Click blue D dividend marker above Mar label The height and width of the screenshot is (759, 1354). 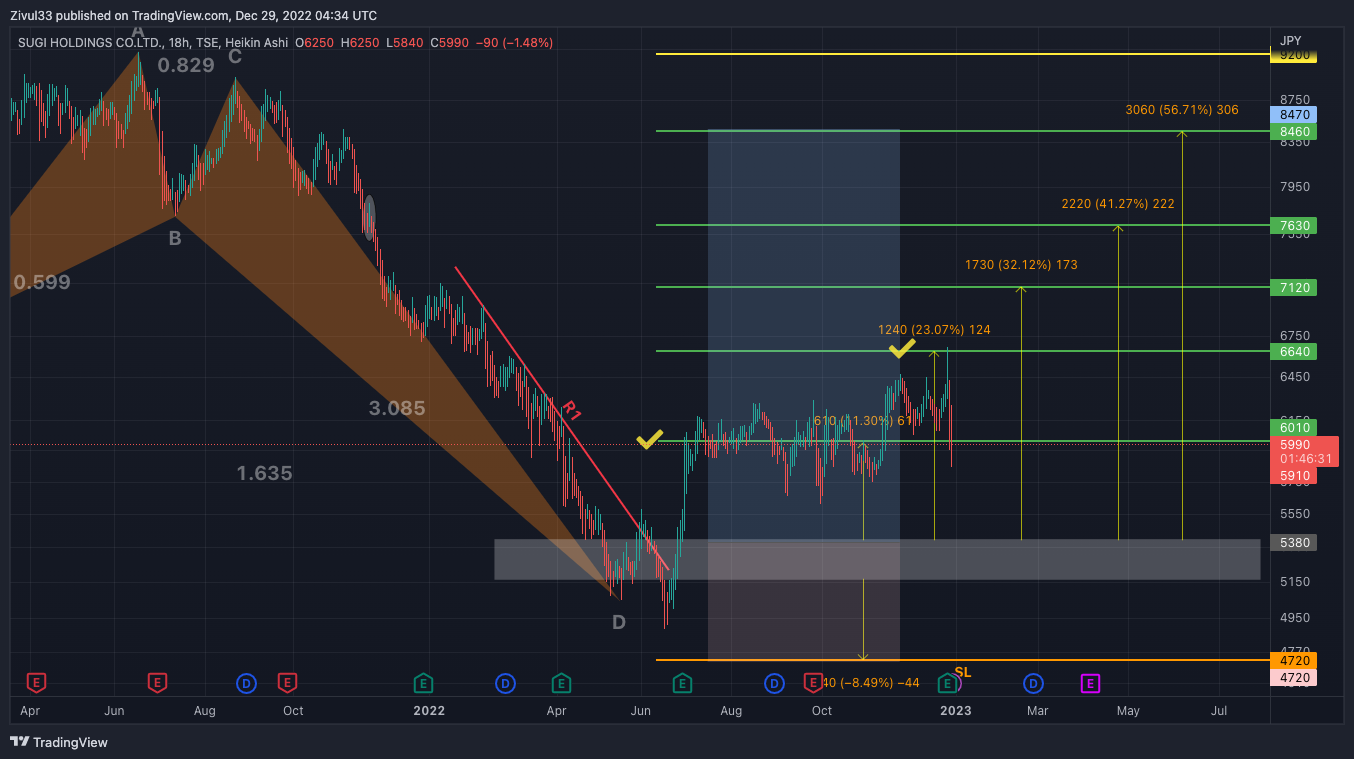1033,684
